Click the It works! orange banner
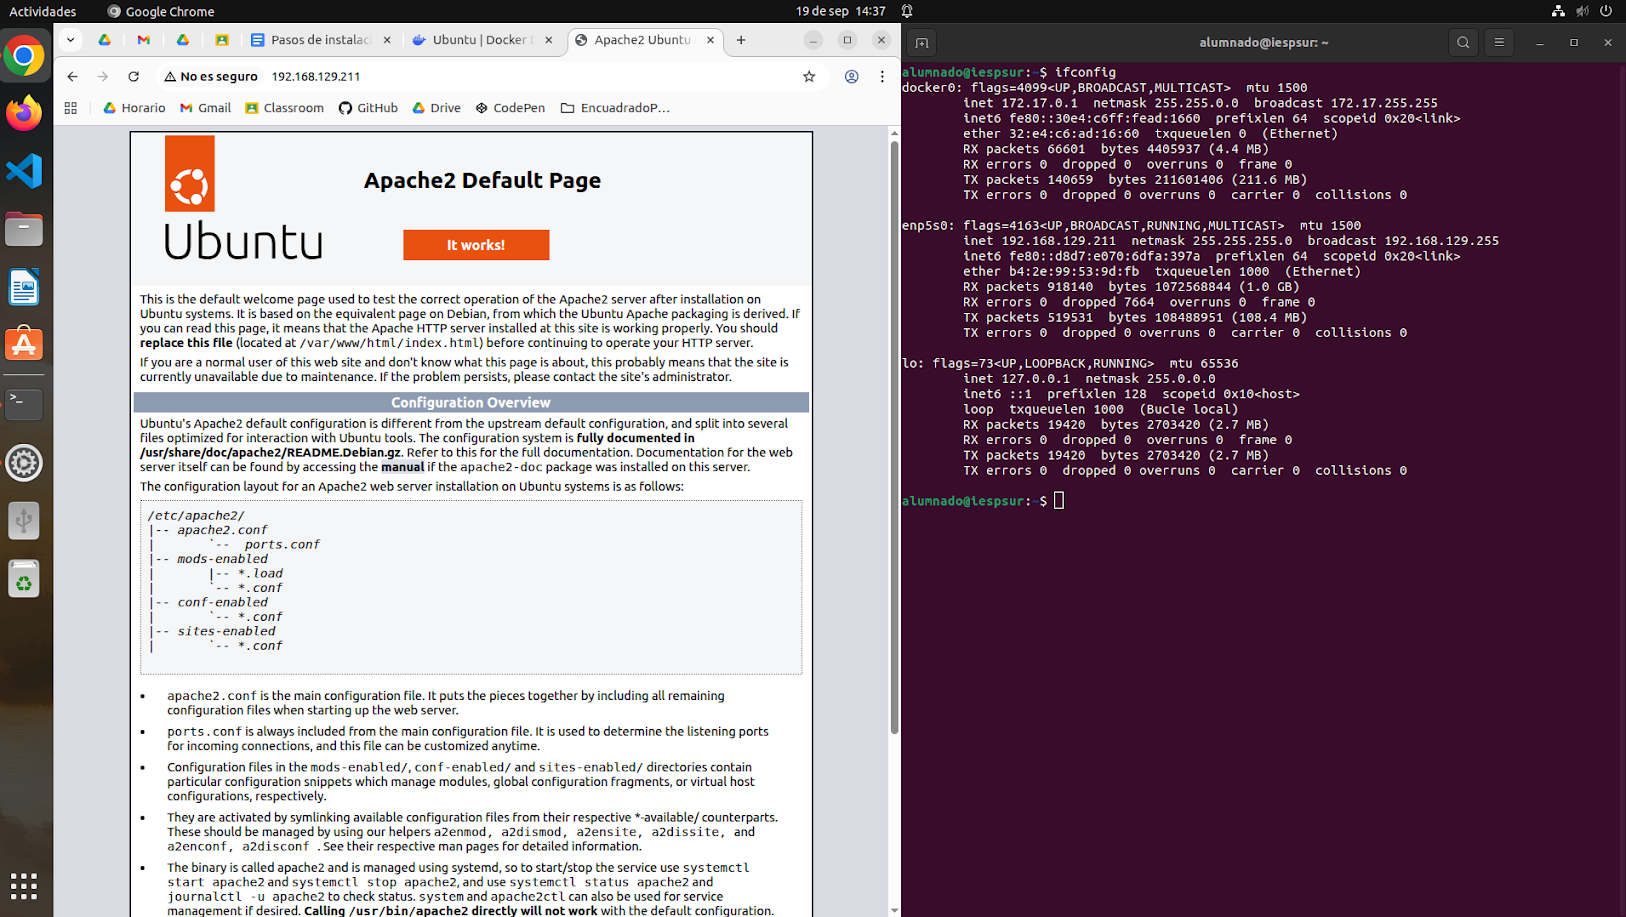The height and width of the screenshot is (917, 1626). (476, 245)
